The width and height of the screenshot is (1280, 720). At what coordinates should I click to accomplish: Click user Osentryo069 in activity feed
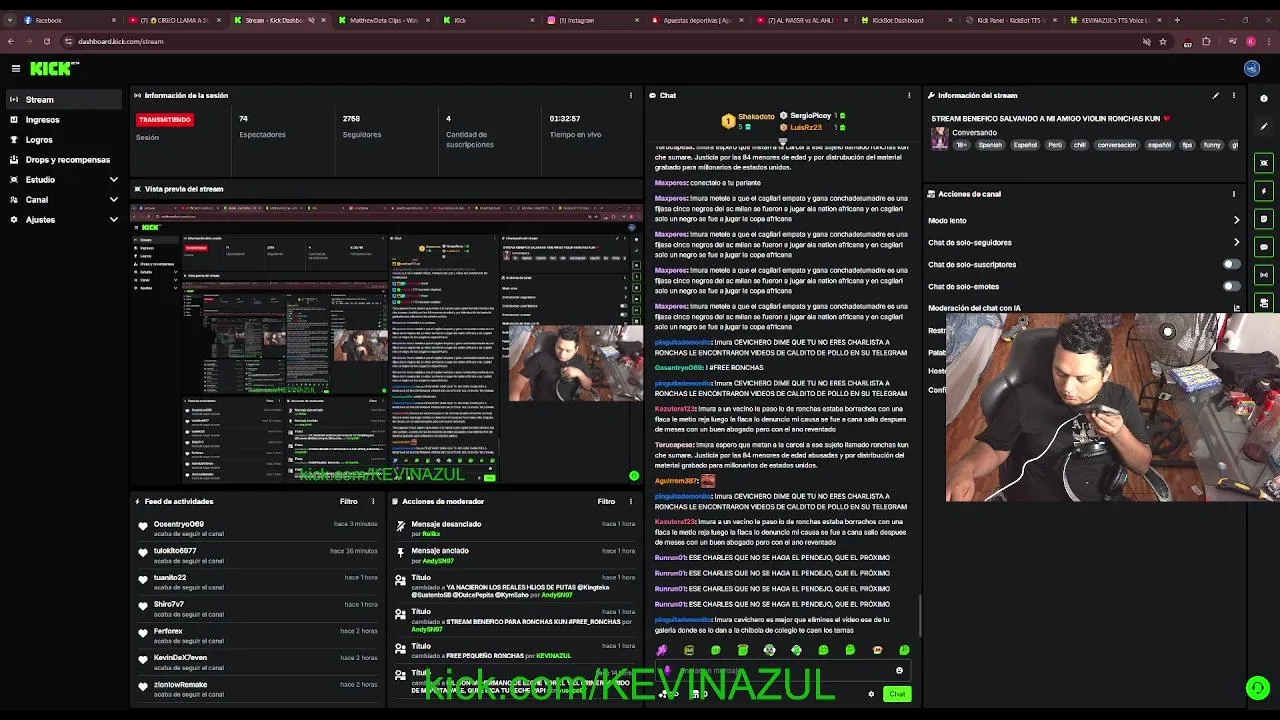[x=179, y=524]
